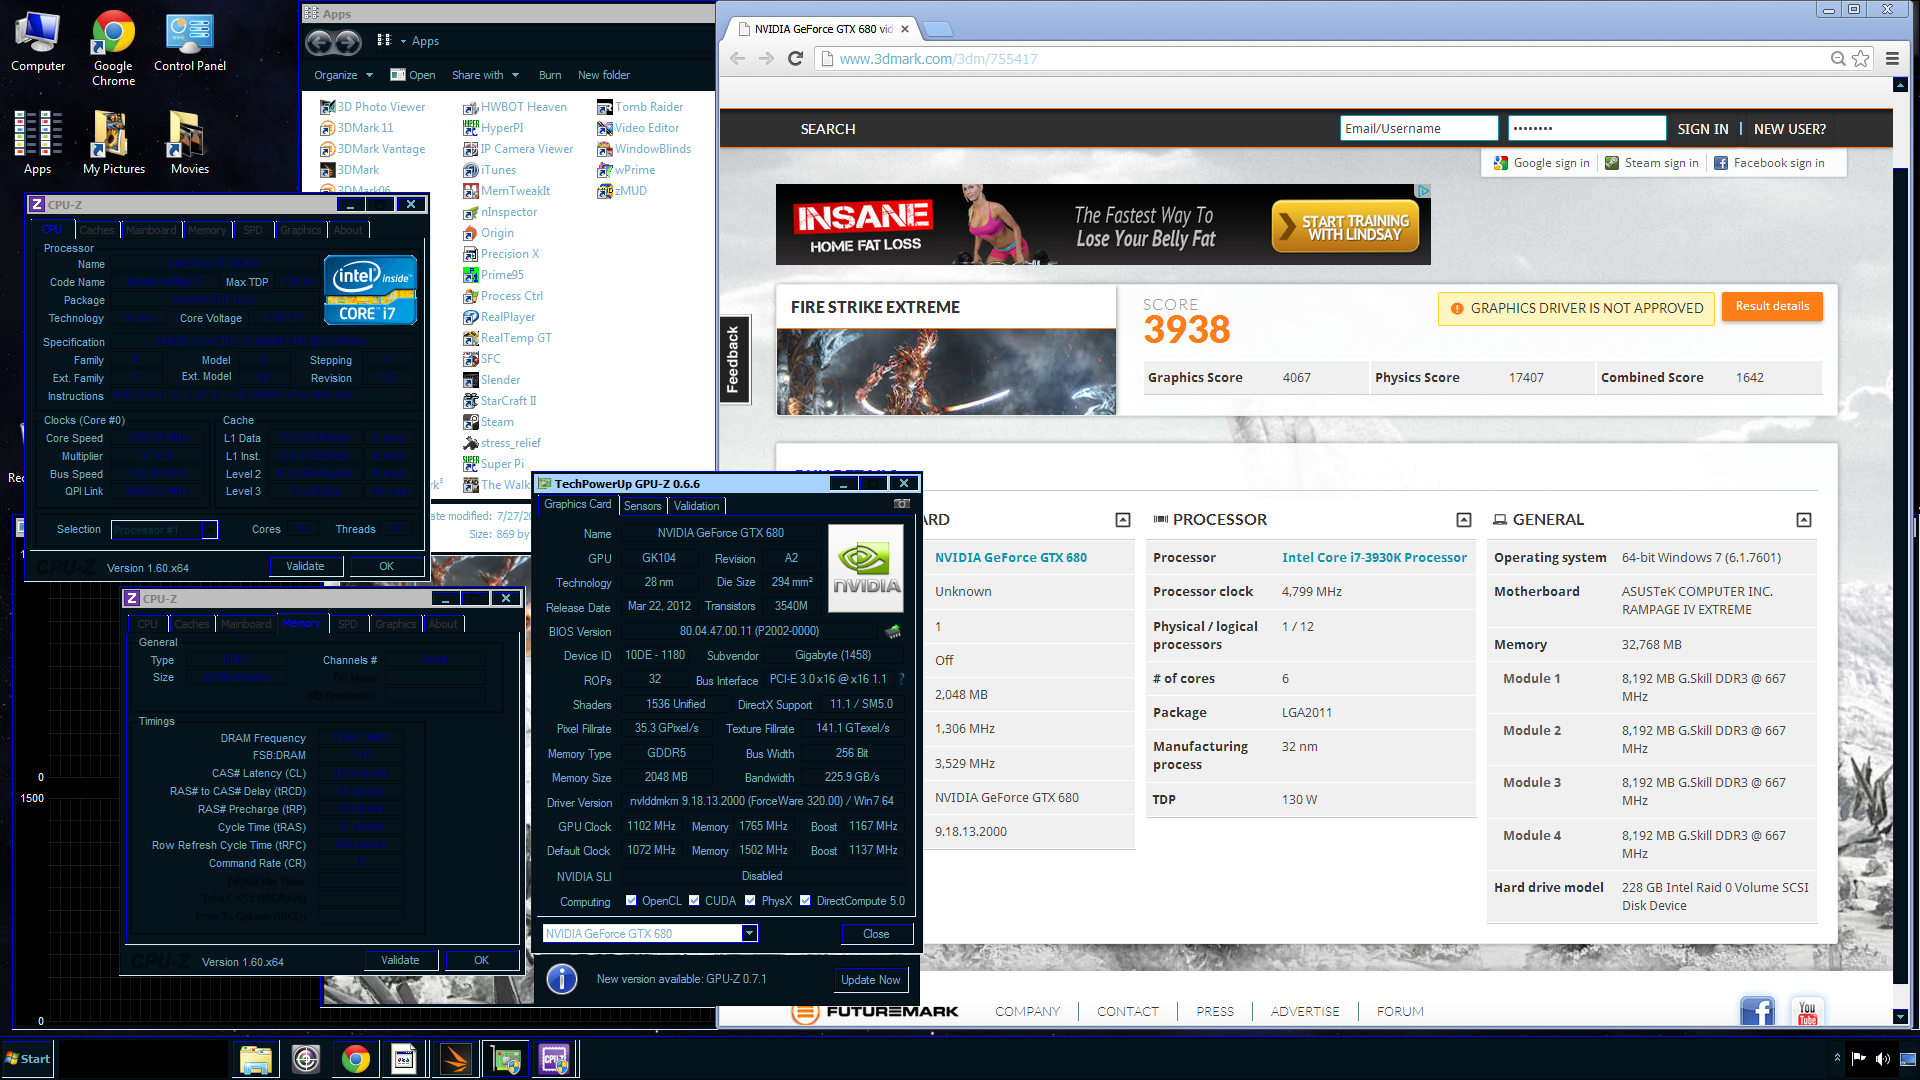Click the Bus Interface question mark icon

click(901, 679)
